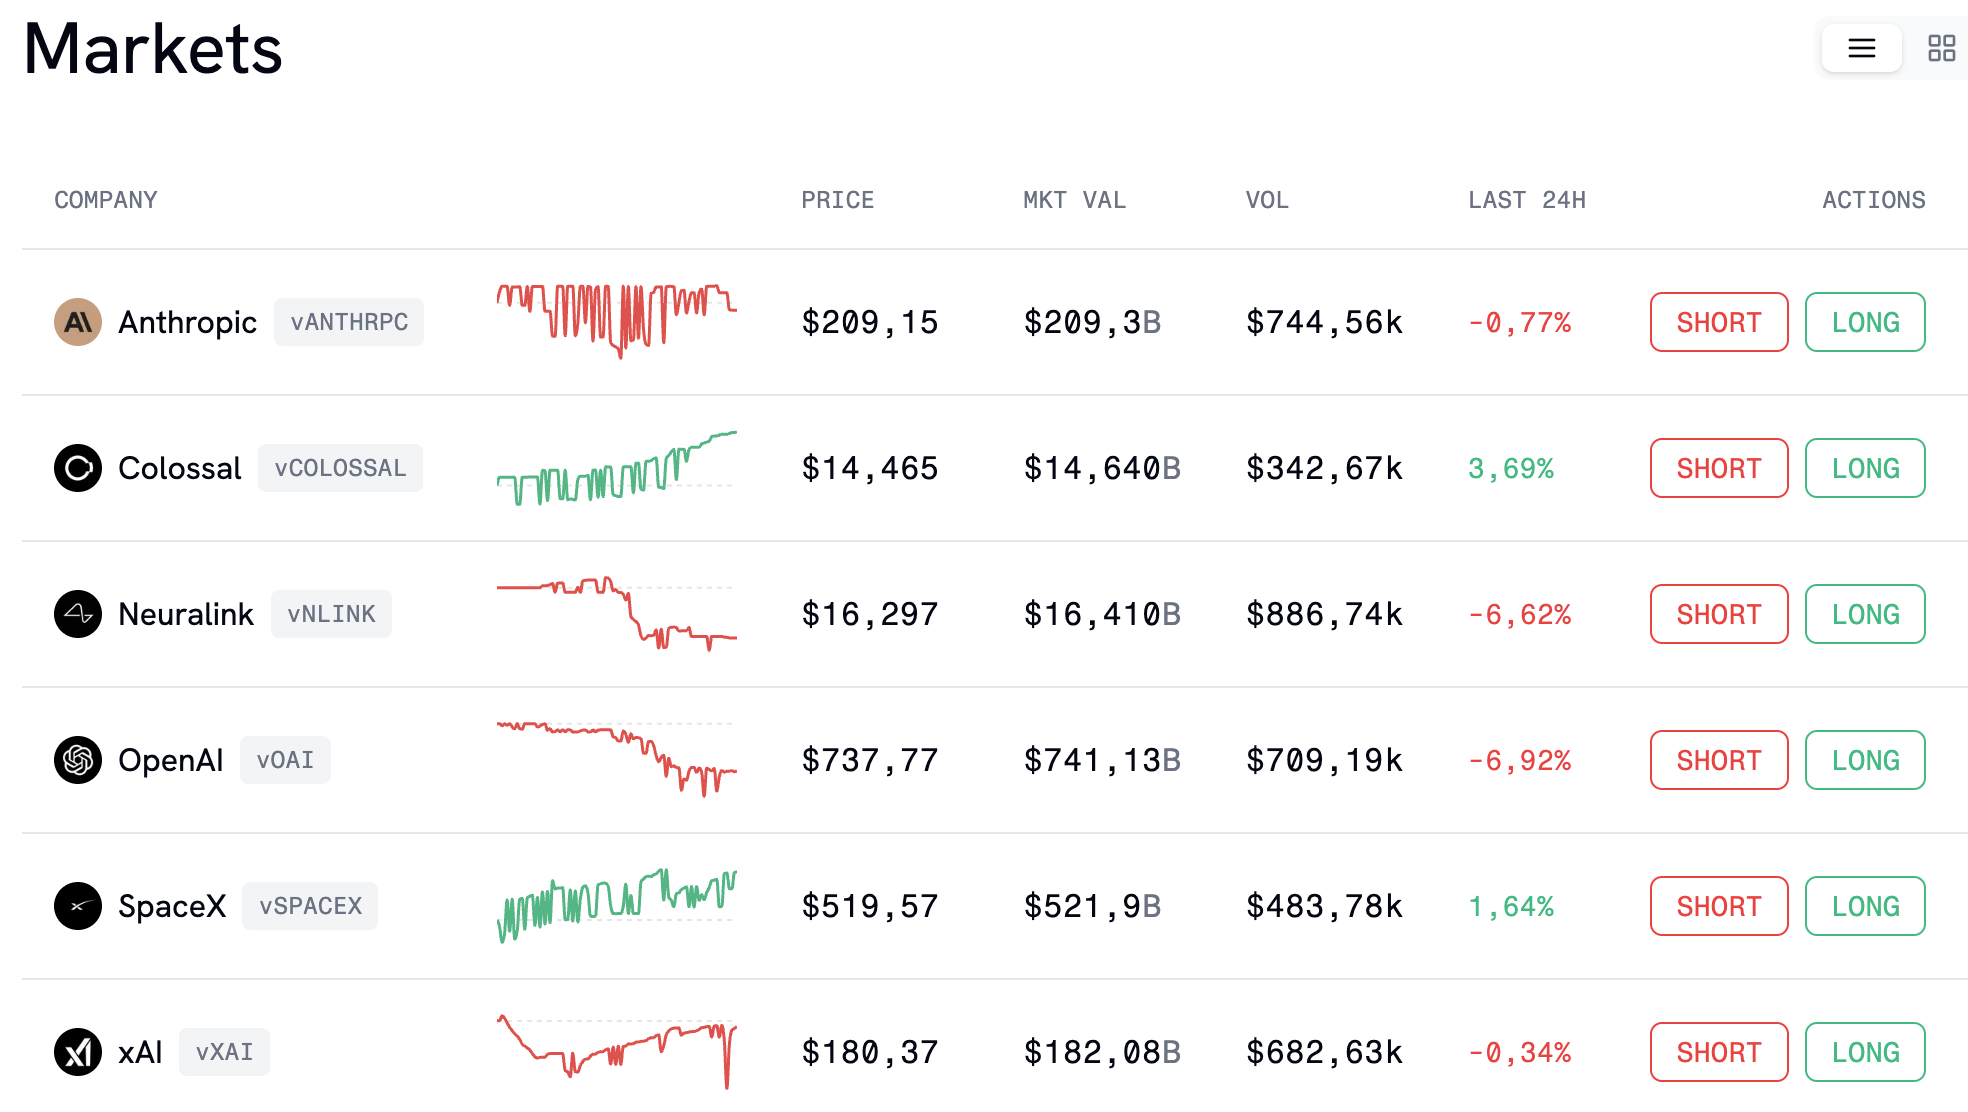
Task: Click the xAI logo icon
Action: tap(78, 1052)
